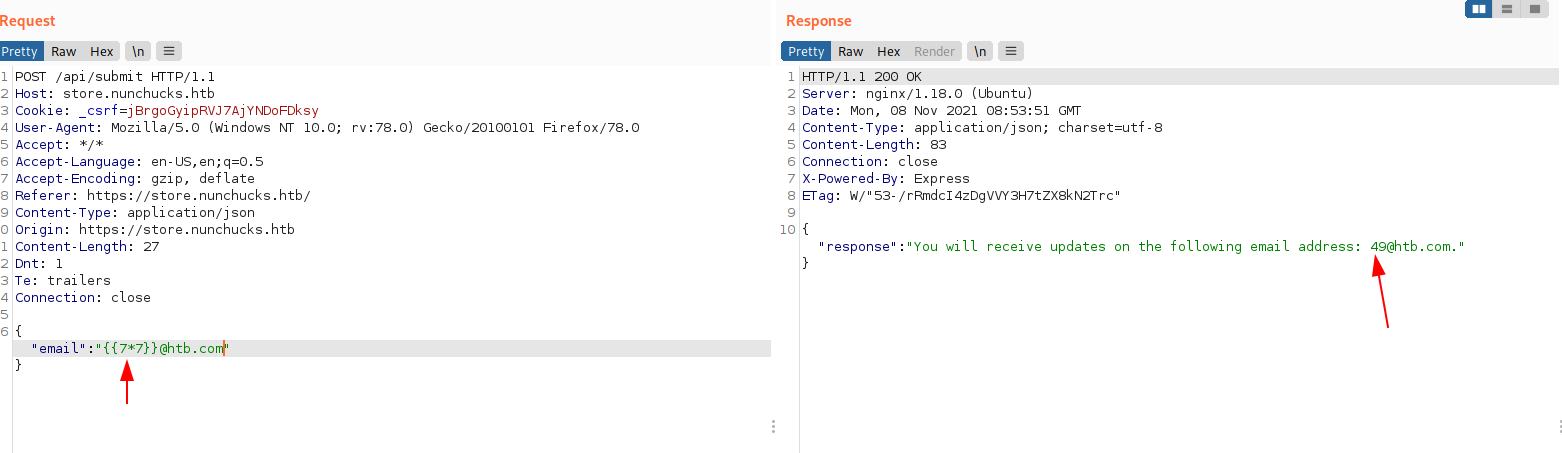Screen dimensions: 1562x453
Task: Toggle non-printable characters in Request pane
Action: (138, 51)
